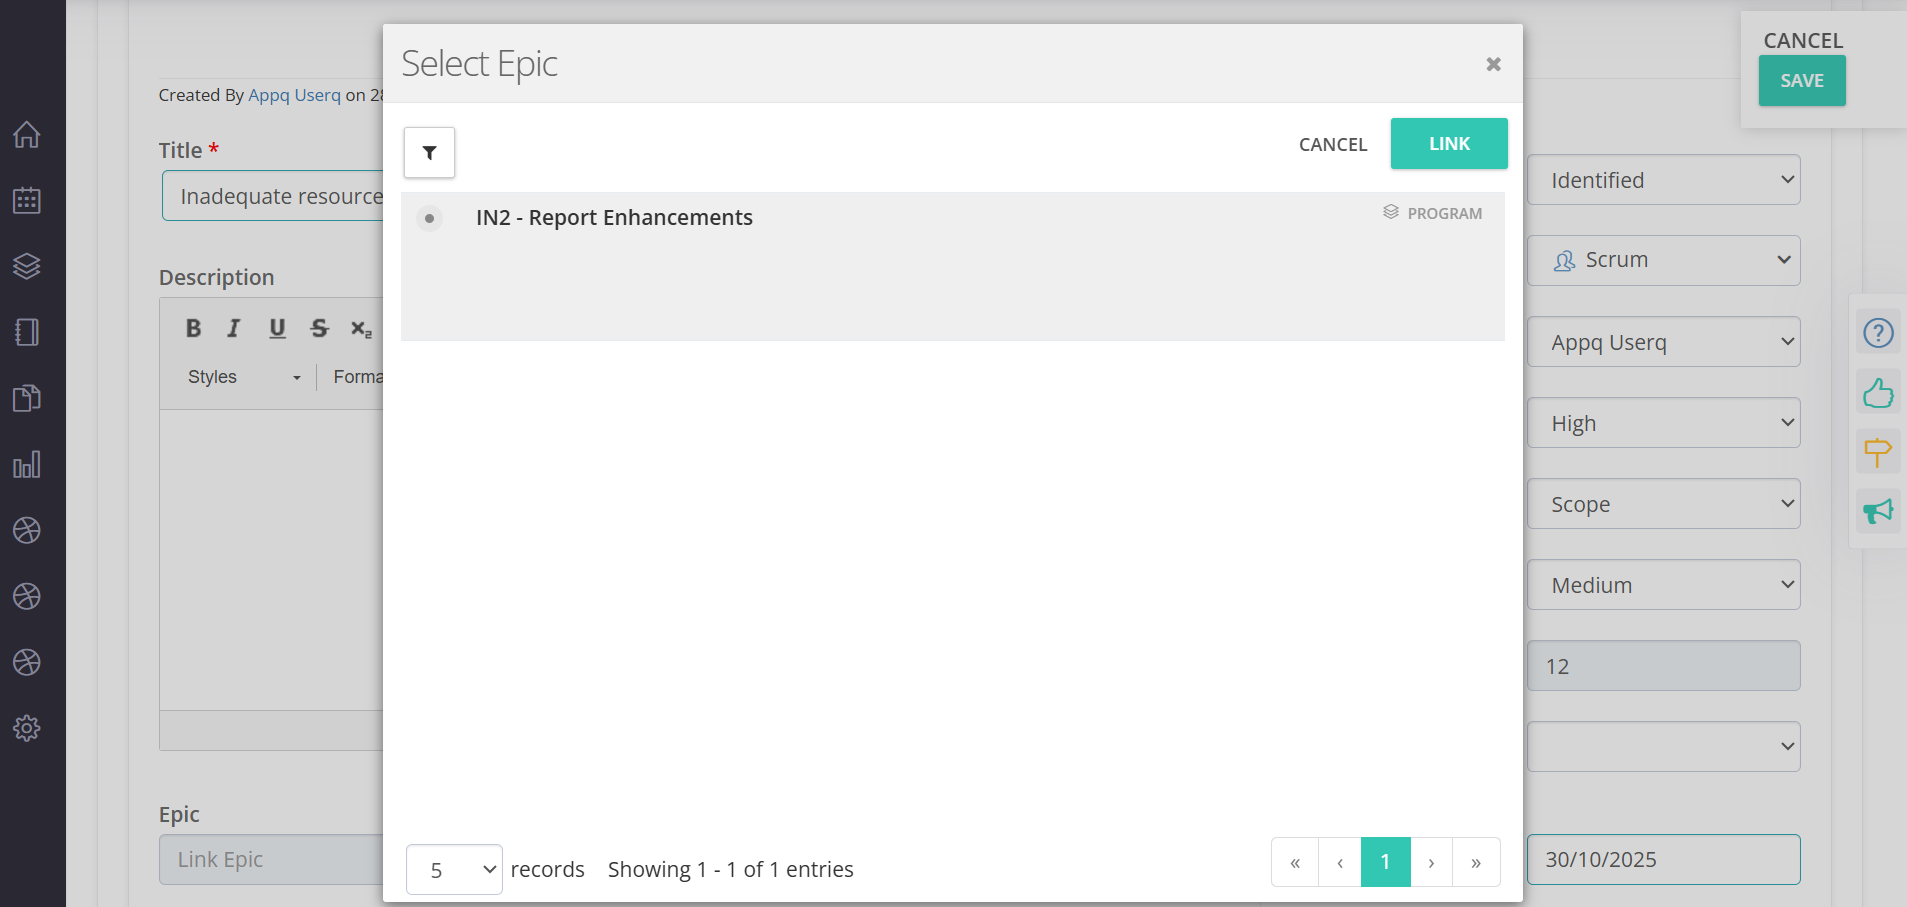Click the LINK button in the dialog
The width and height of the screenshot is (1907, 907).
click(1448, 144)
